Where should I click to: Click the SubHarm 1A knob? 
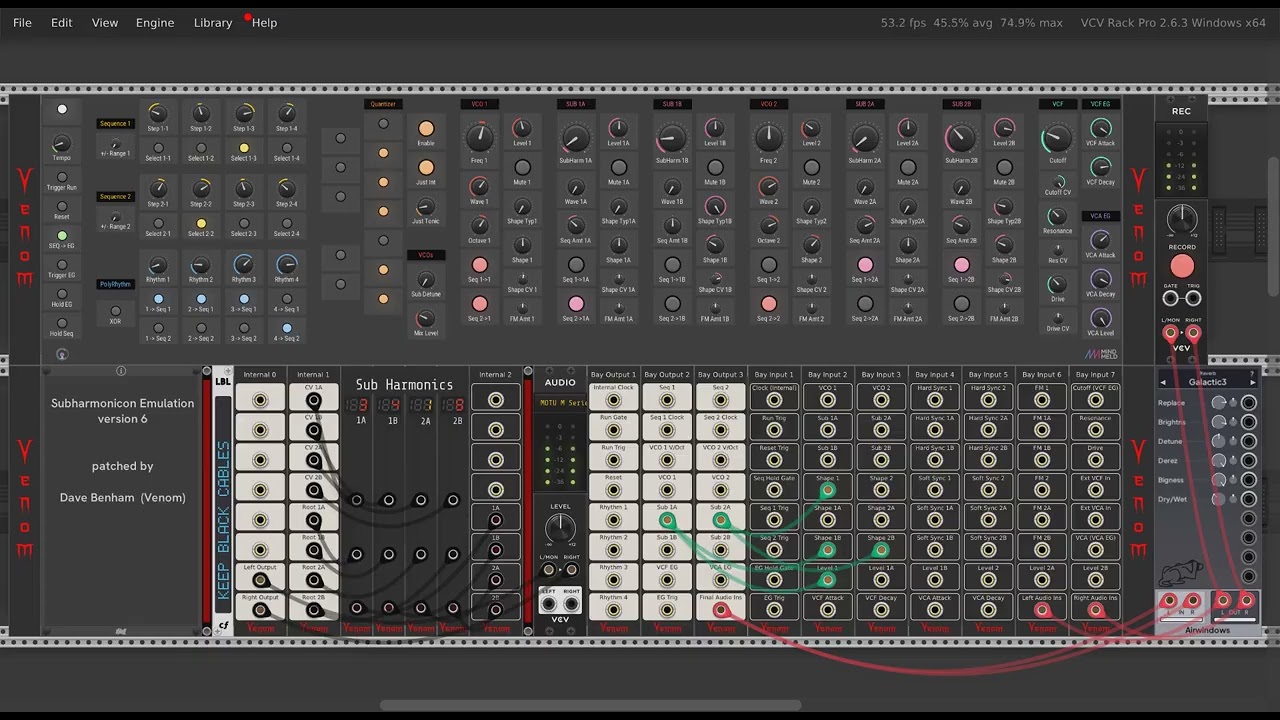[575, 139]
